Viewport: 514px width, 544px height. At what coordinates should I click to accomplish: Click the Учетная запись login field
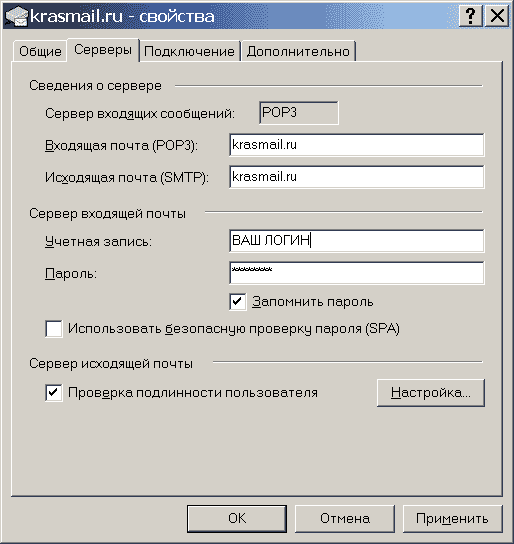(x=357, y=240)
